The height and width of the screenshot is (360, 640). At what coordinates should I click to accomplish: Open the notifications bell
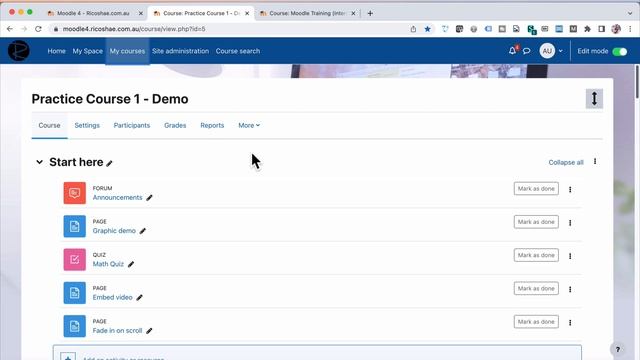pyautogui.click(x=512, y=51)
